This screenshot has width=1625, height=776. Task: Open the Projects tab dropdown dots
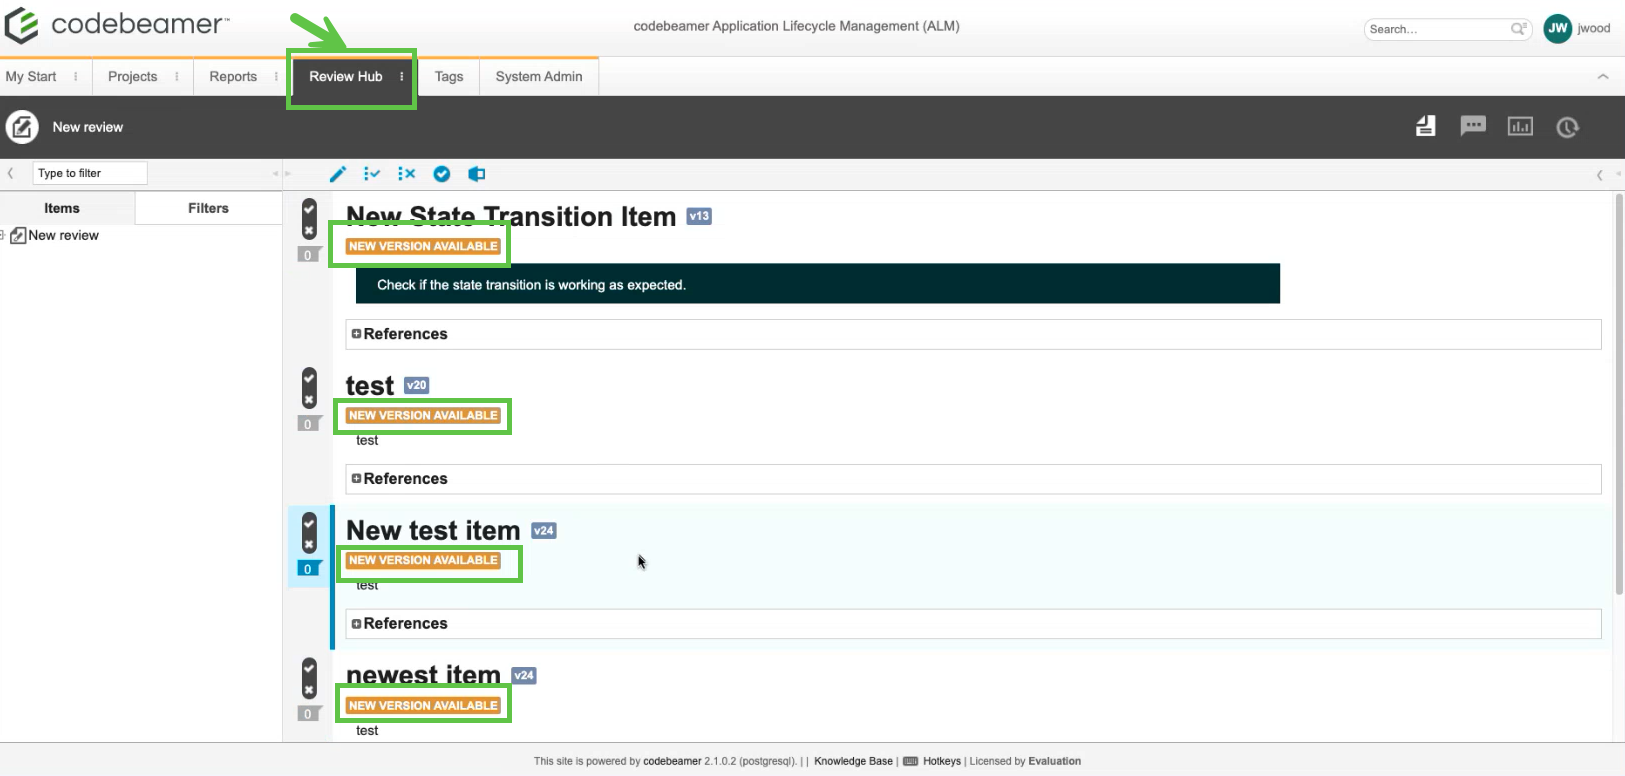coord(177,77)
